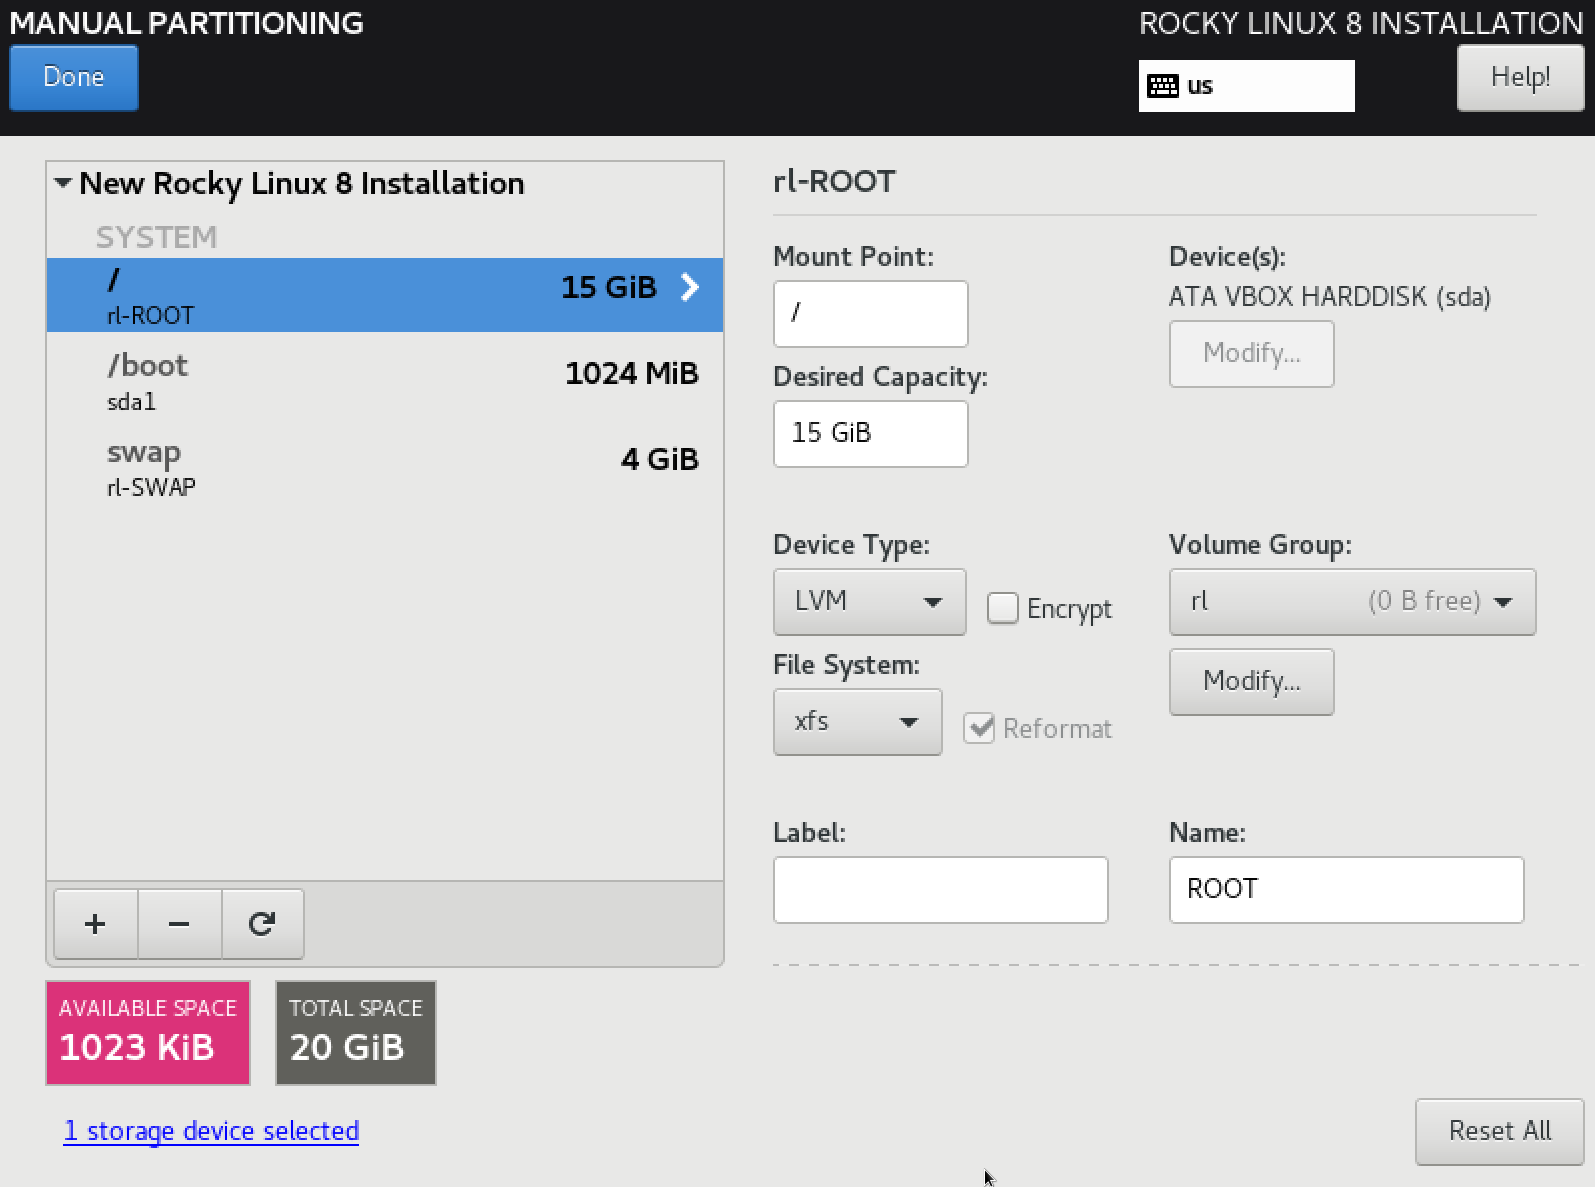This screenshot has width=1595, height=1187.
Task: Open Help! button
Action: [1520, 77]
